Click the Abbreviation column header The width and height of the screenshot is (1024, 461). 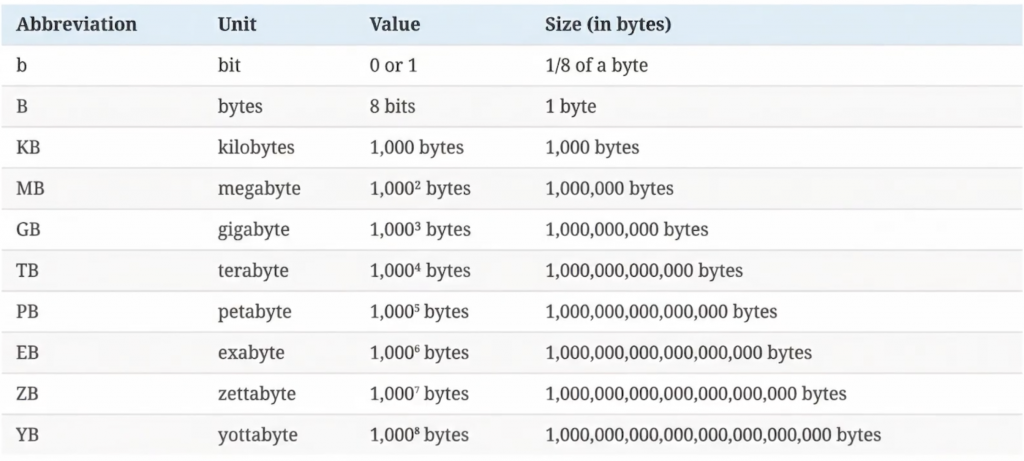click(76, 24)
